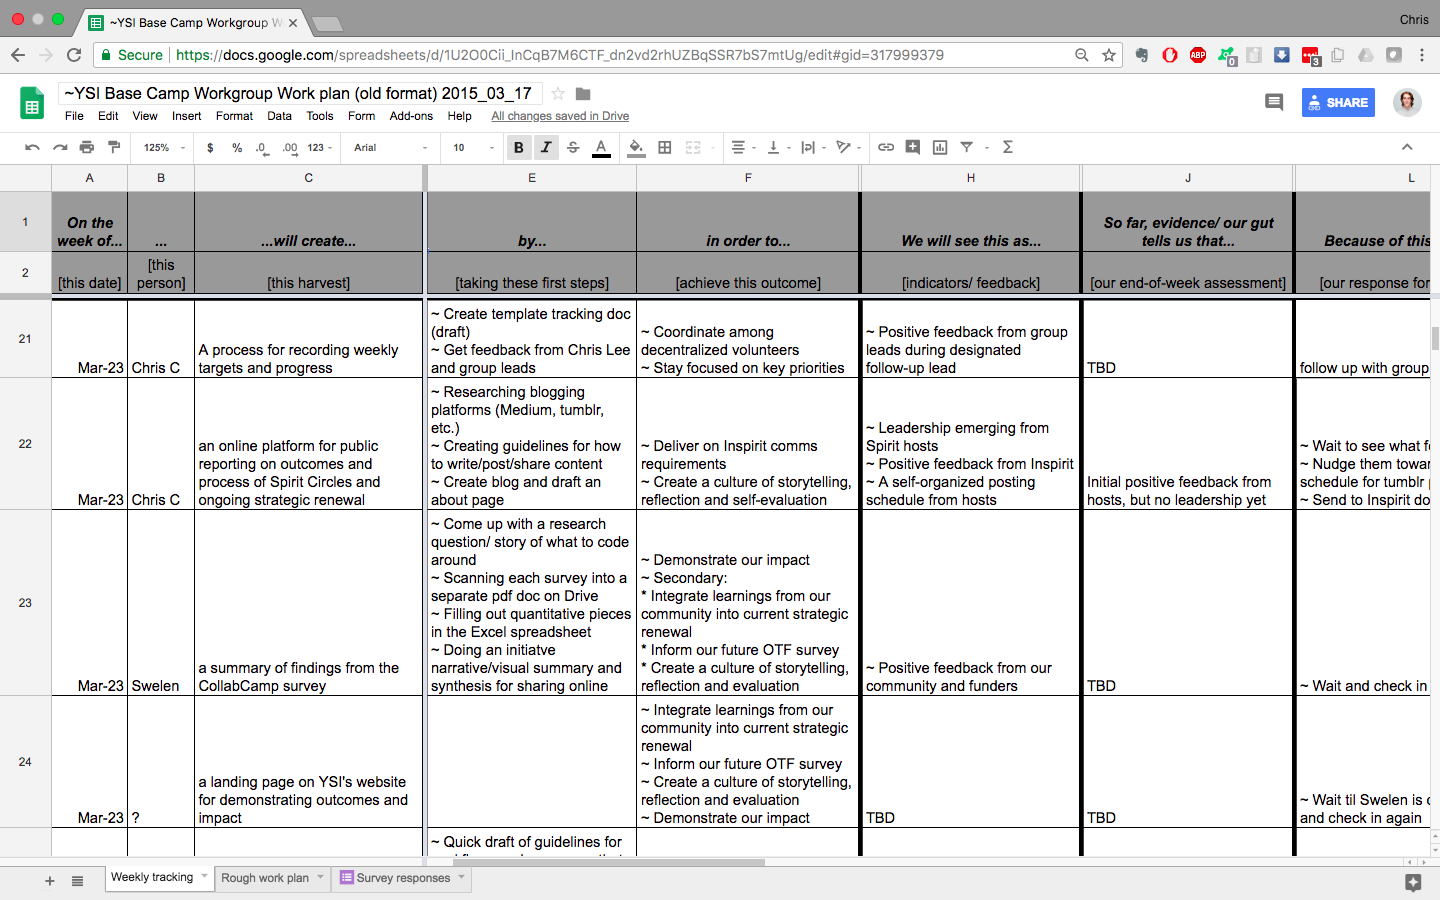Open the File menu
Screen dimensions: 1440x900
click(74, 116)
